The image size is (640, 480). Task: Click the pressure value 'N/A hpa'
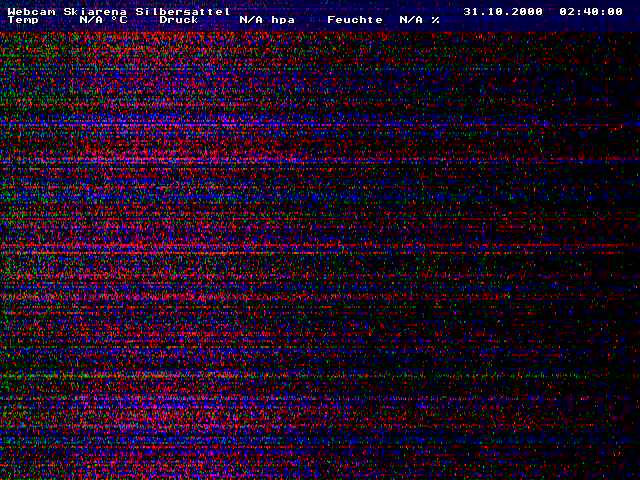pos(267,20)
